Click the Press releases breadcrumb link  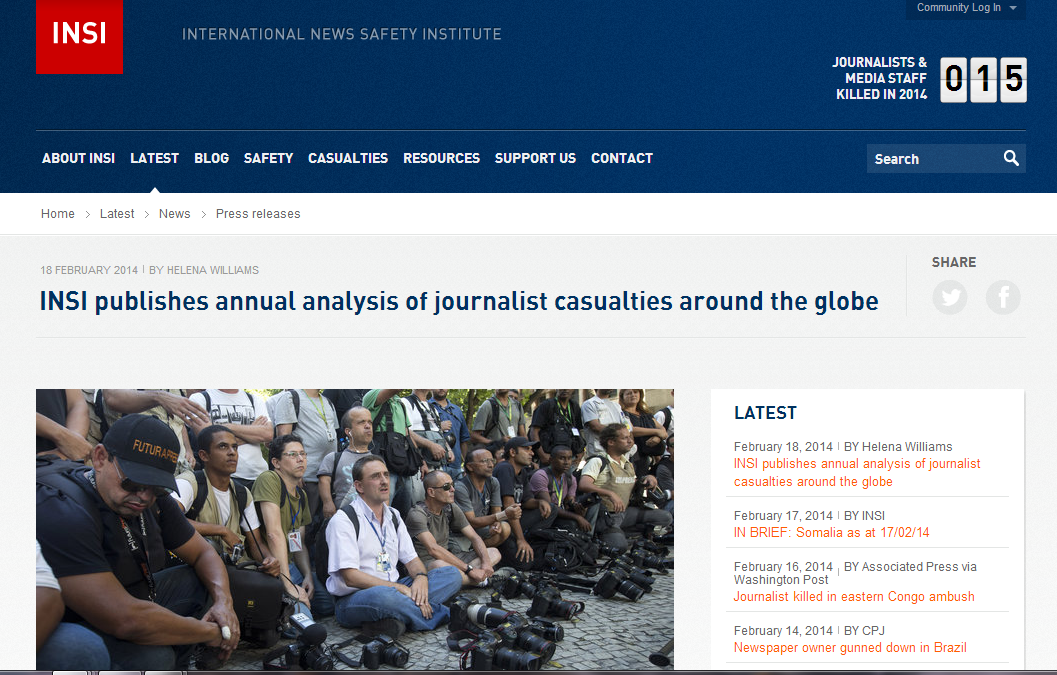(x=258, y=214)
